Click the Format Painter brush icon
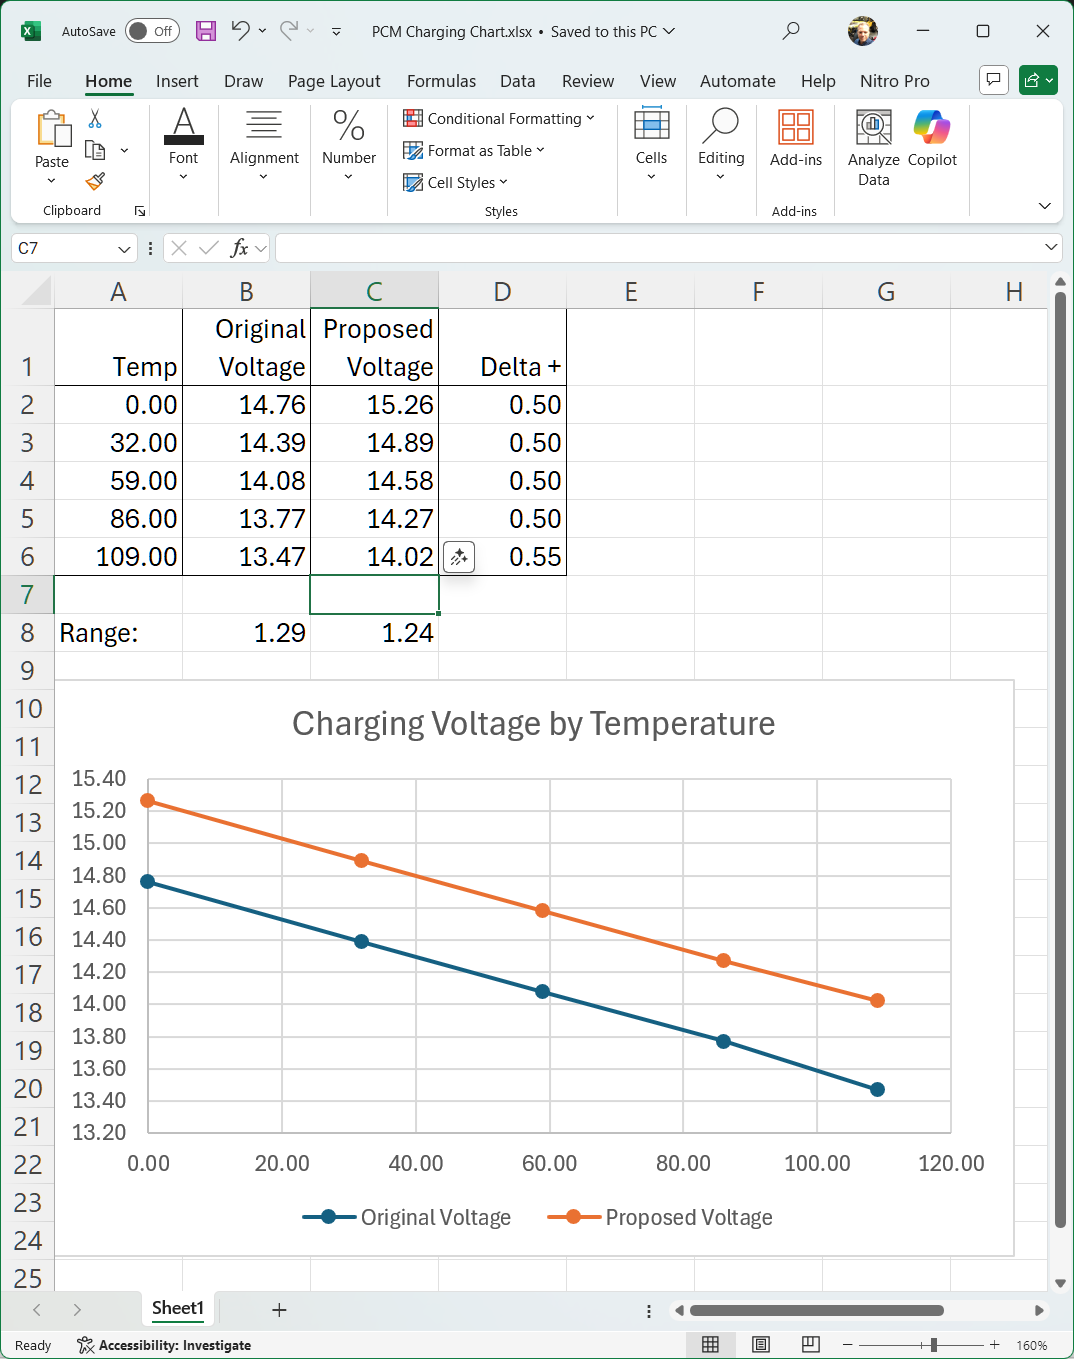 [95, 181]
